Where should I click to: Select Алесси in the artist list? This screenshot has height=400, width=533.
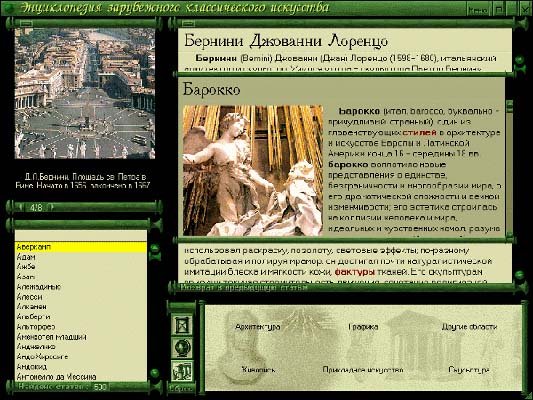point(81,297)
